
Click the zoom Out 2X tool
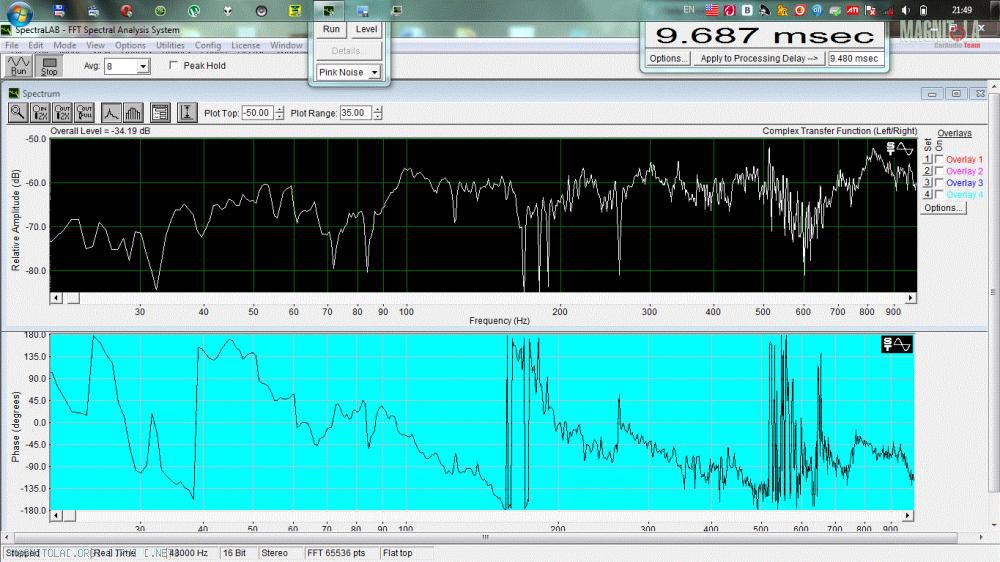pyautogui.click(x=62, y=113)
